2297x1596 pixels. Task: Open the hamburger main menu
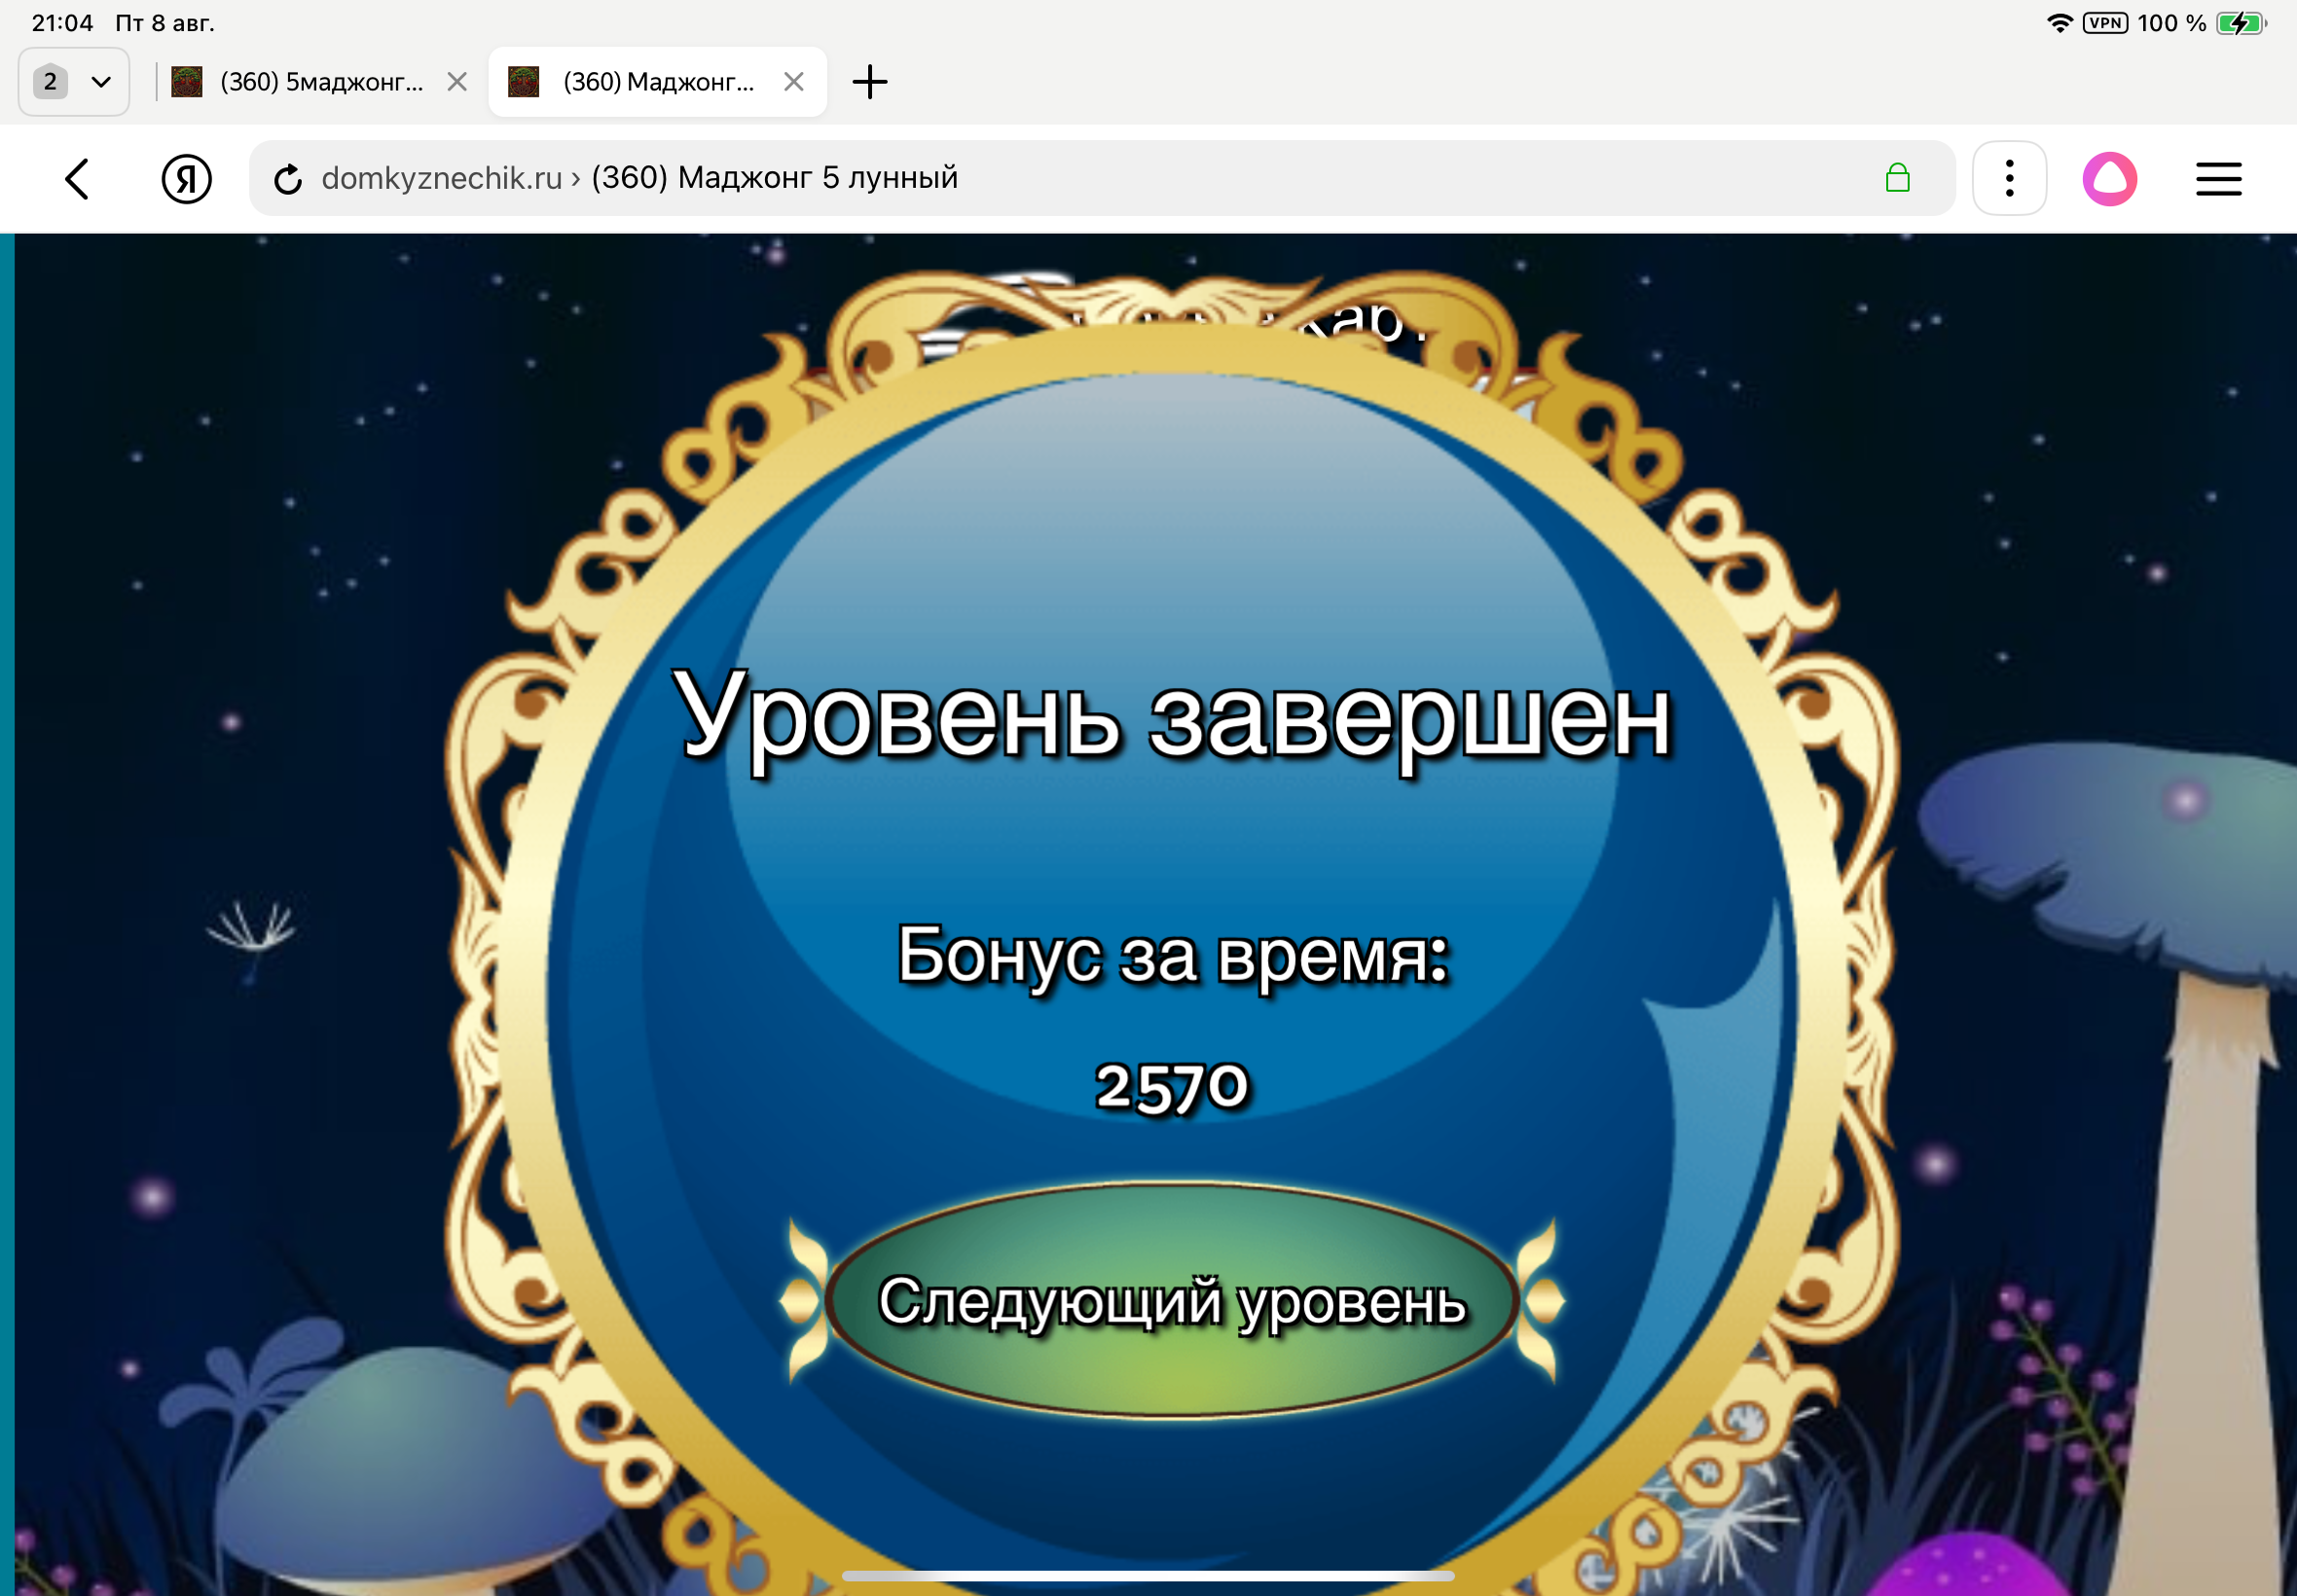2218,179
